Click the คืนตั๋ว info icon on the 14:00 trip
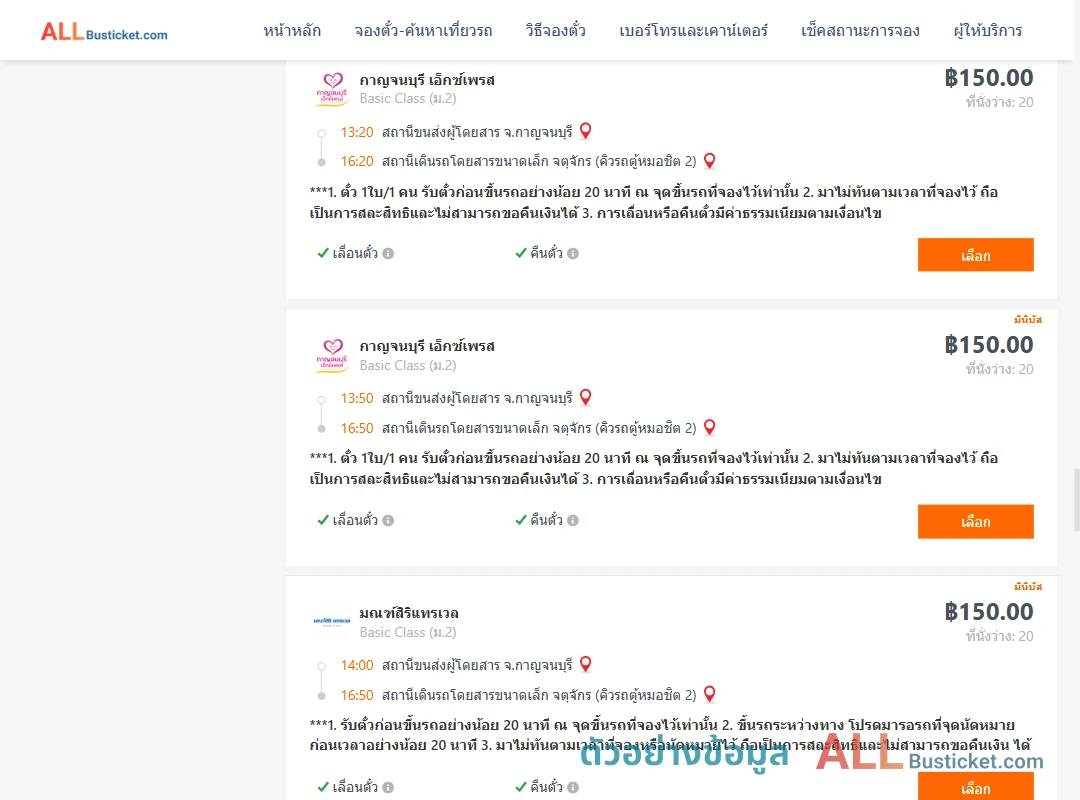 tap(573, 787)
